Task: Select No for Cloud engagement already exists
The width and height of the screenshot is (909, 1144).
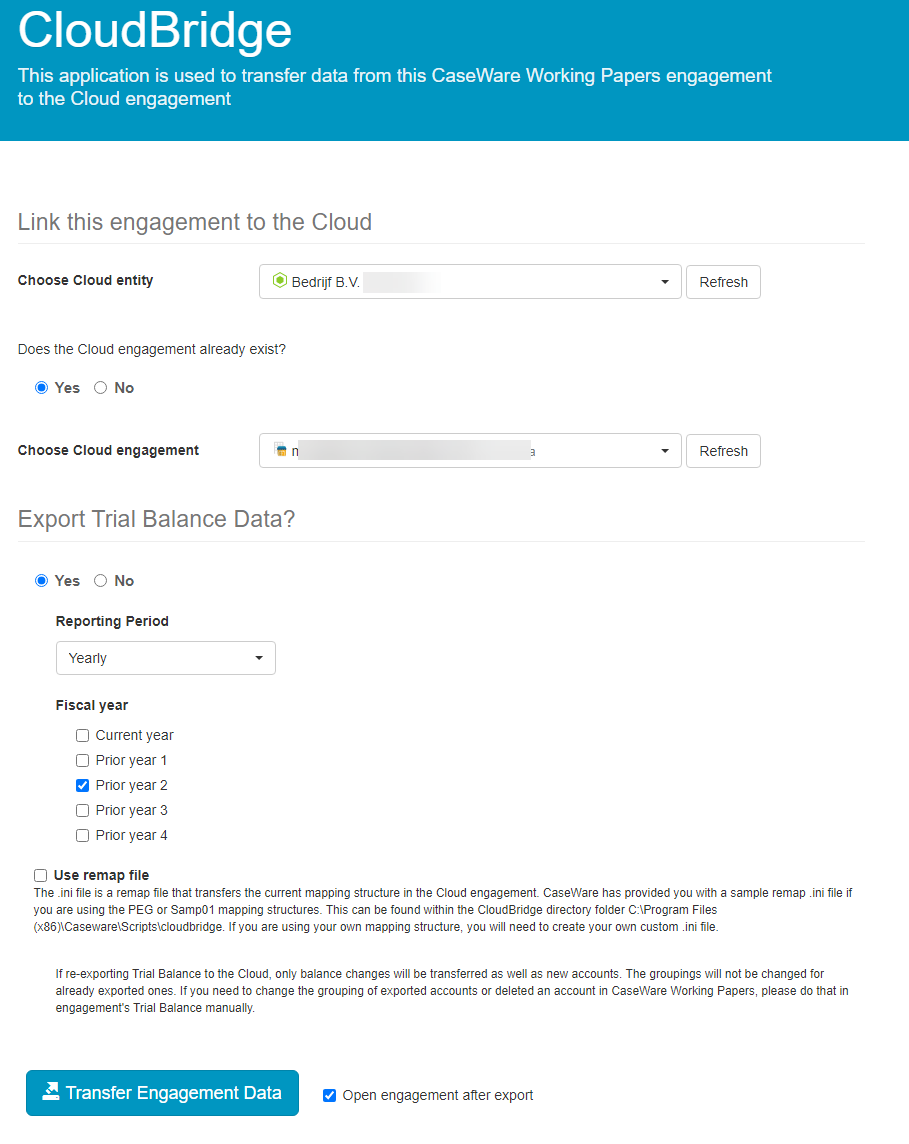Action: pyautogui.click(x=101, y=388)
